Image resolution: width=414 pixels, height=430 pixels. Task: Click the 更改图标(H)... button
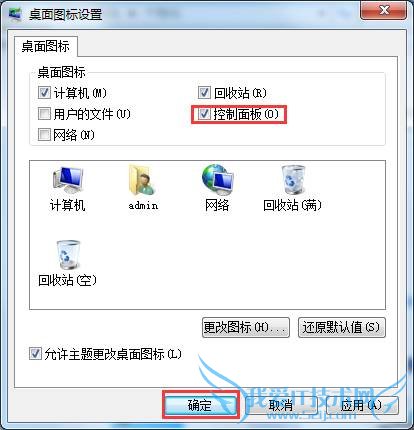[246, 327]
